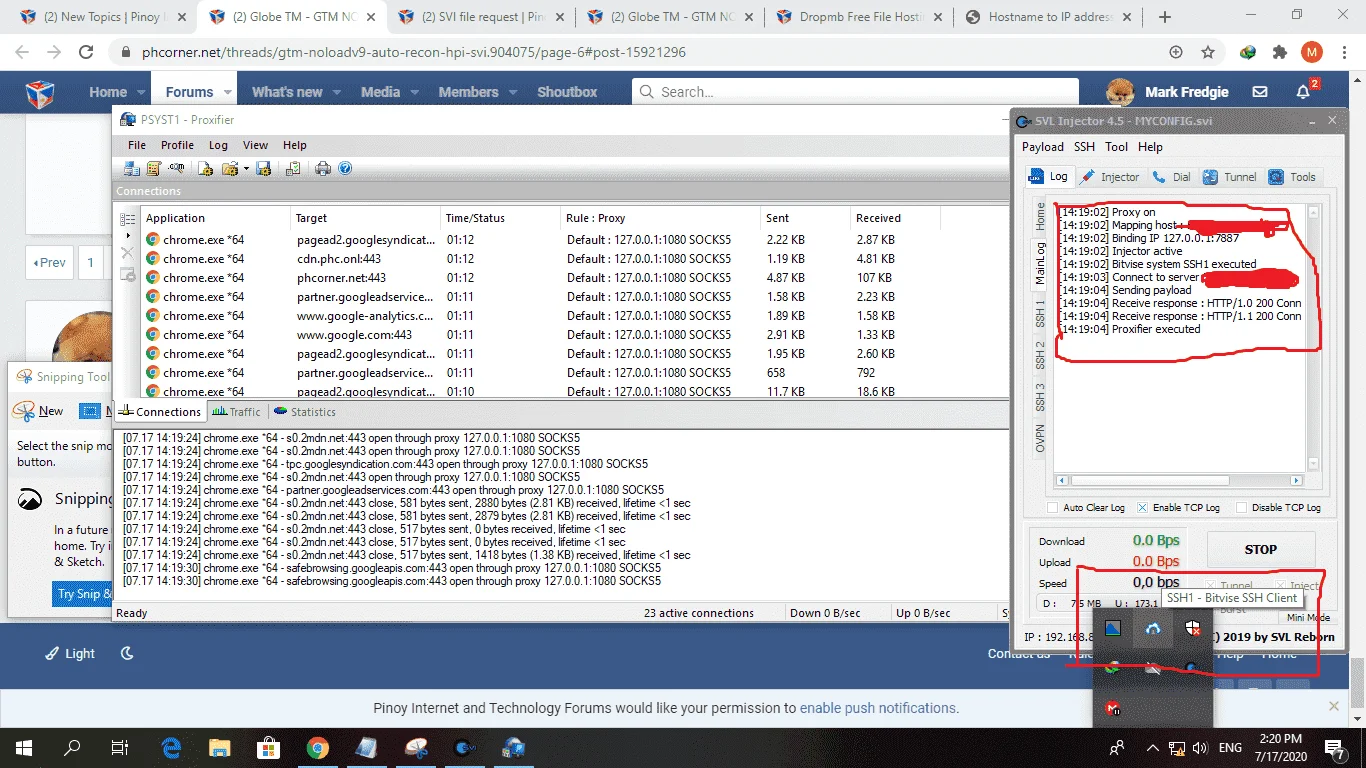Open the Payload menu in SVL Injector

pyautogui.click(x=1043, y=147)
